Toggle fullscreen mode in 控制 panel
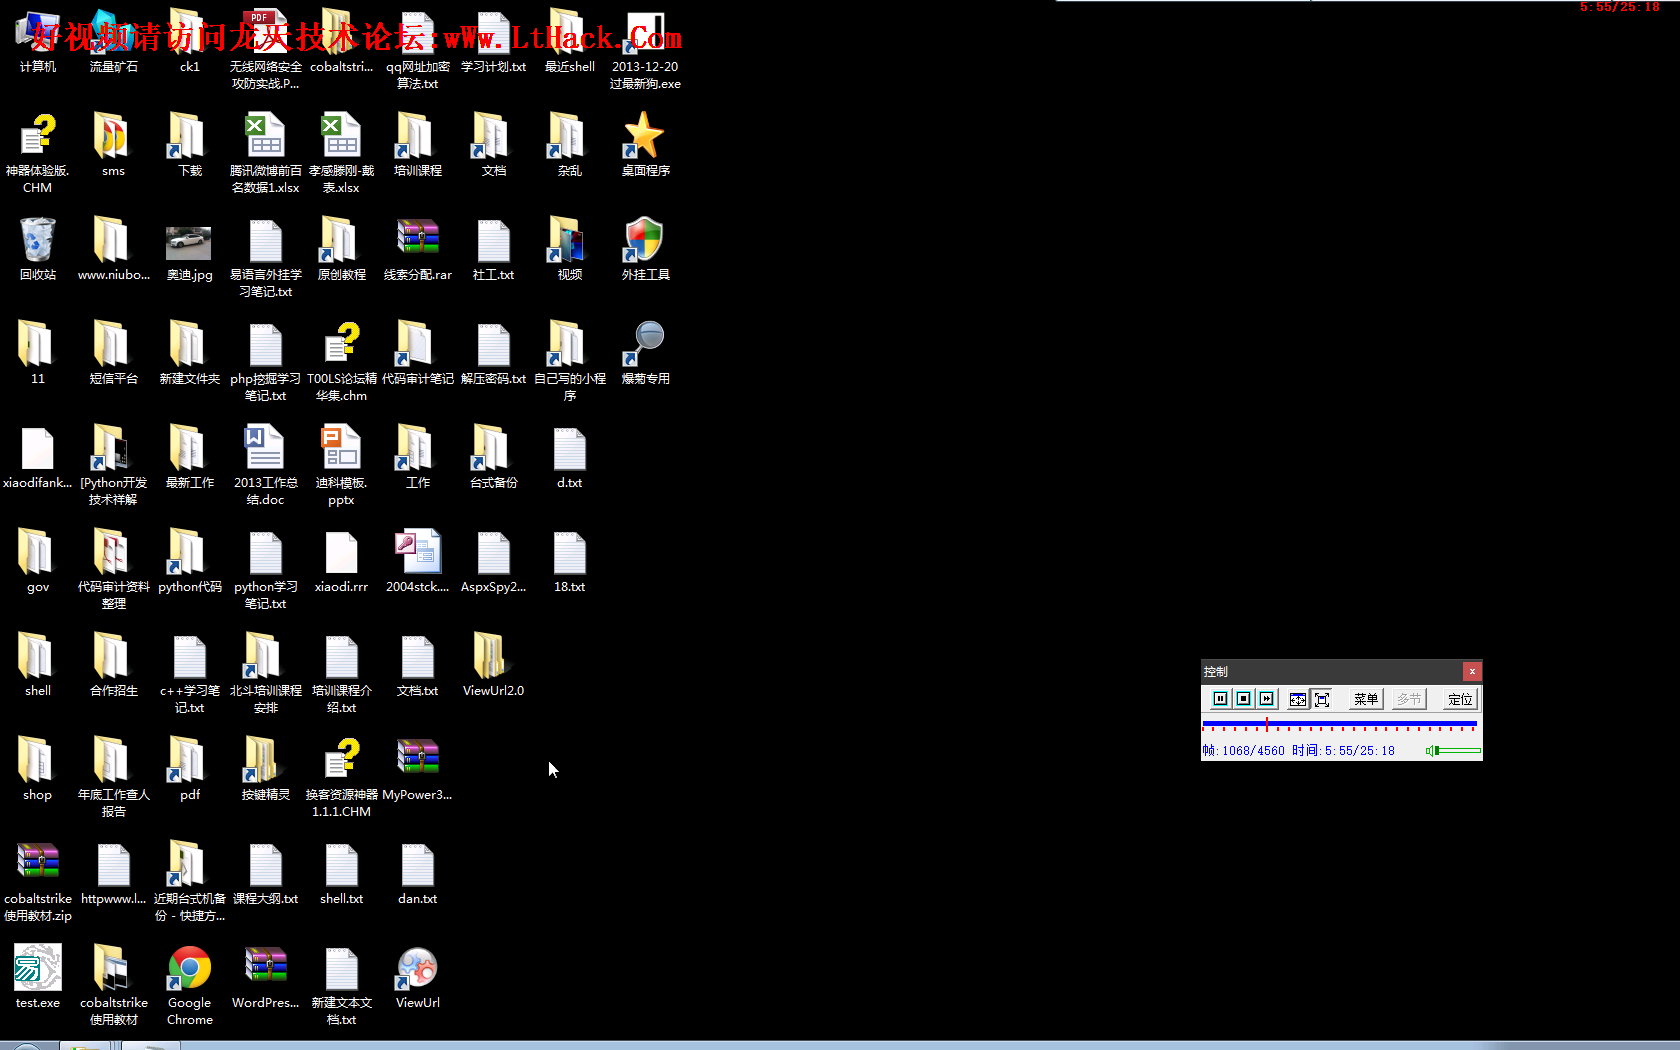Screen dimensions: 1680x1050 pos(1321,699)
